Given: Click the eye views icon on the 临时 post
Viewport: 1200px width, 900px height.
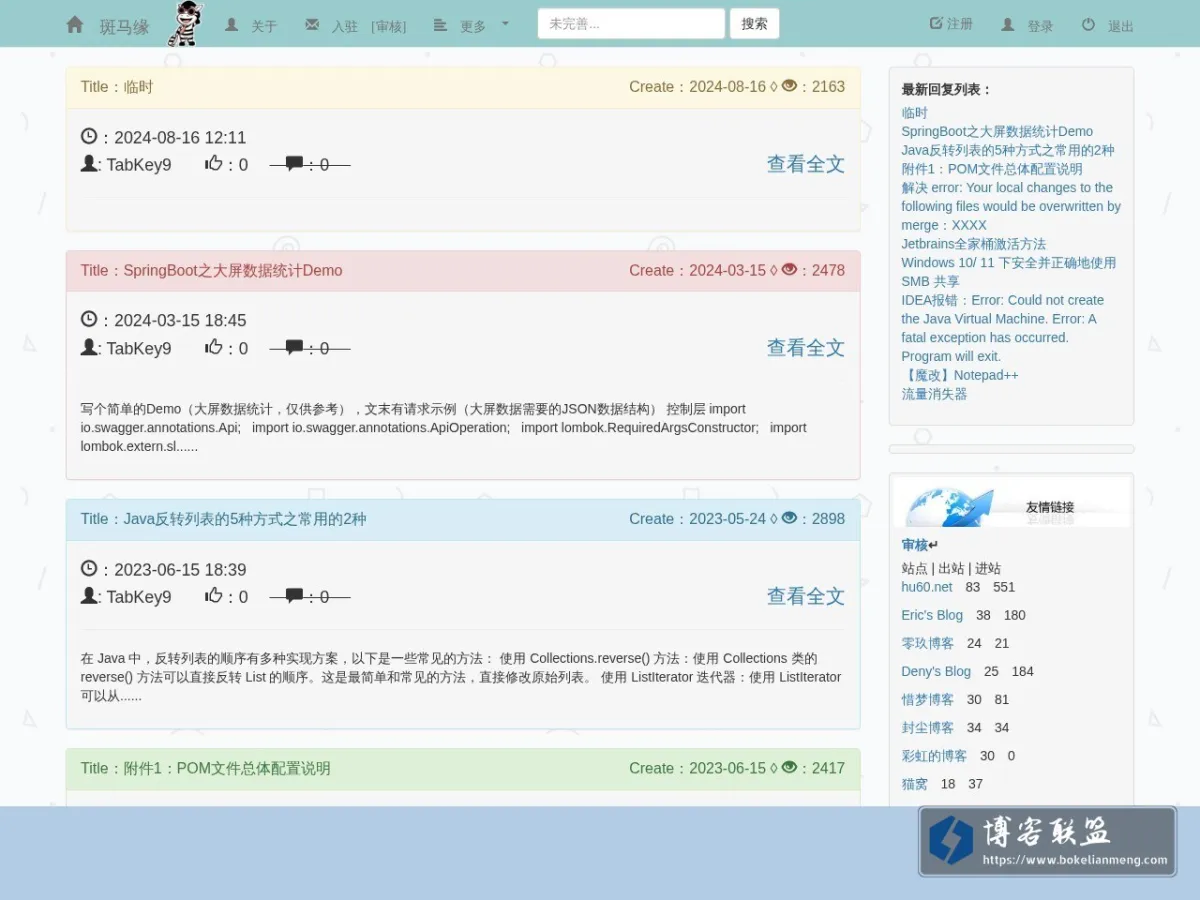Looking at the screenshot, I should click(x=789, y=86).
